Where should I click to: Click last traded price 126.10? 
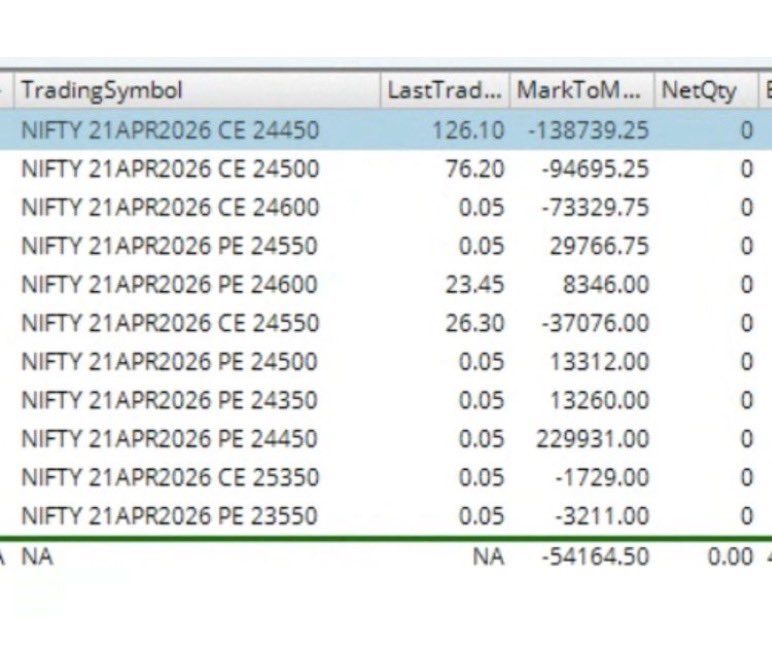468,130
